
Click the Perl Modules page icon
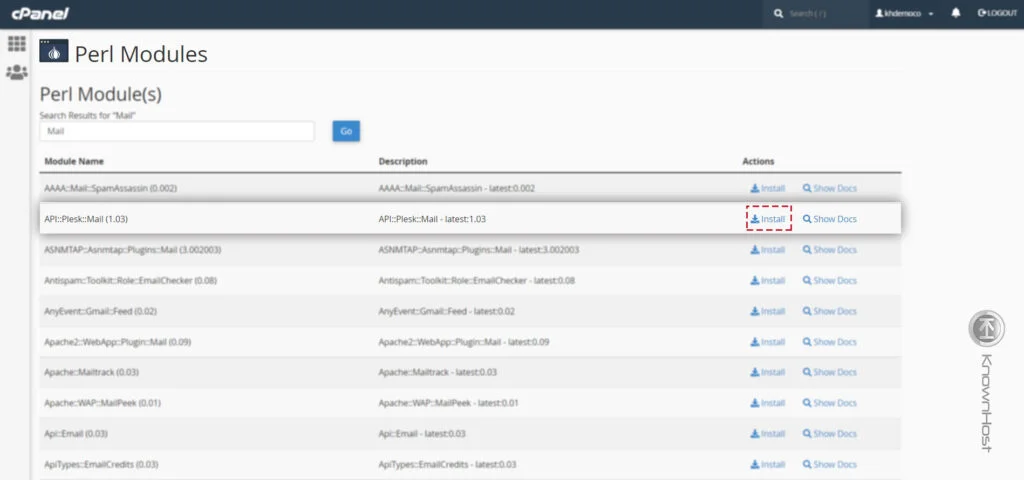point(54,51)
